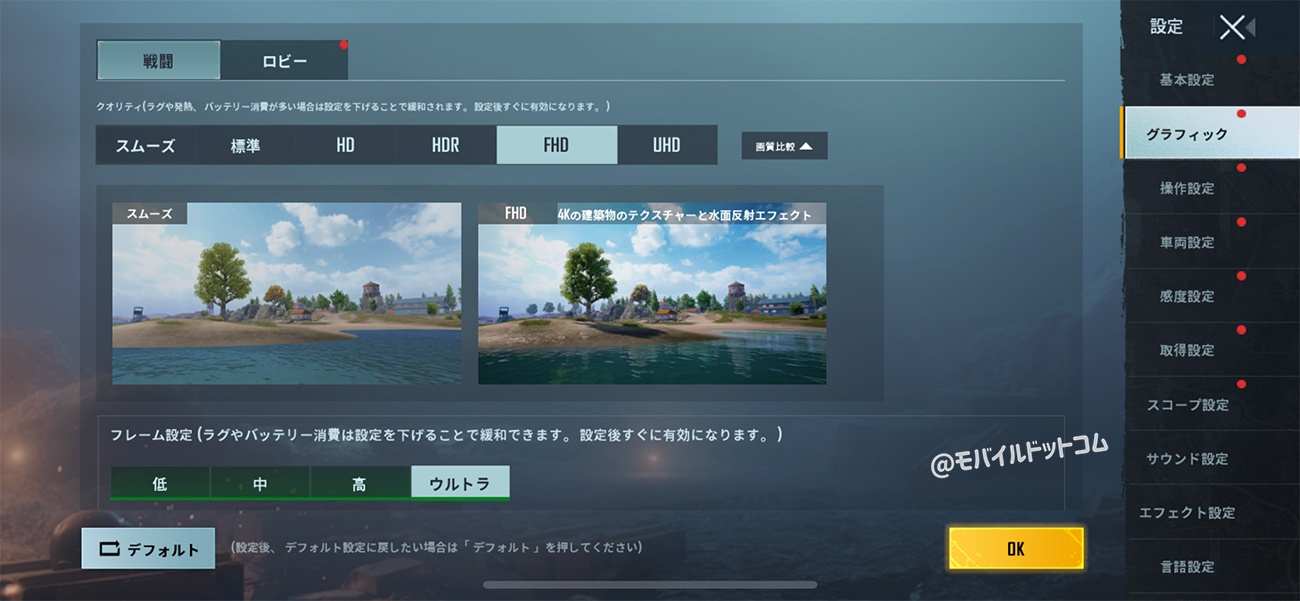Select FHD graphics quality
1300x601 pixels.
[x=557, y=145]
